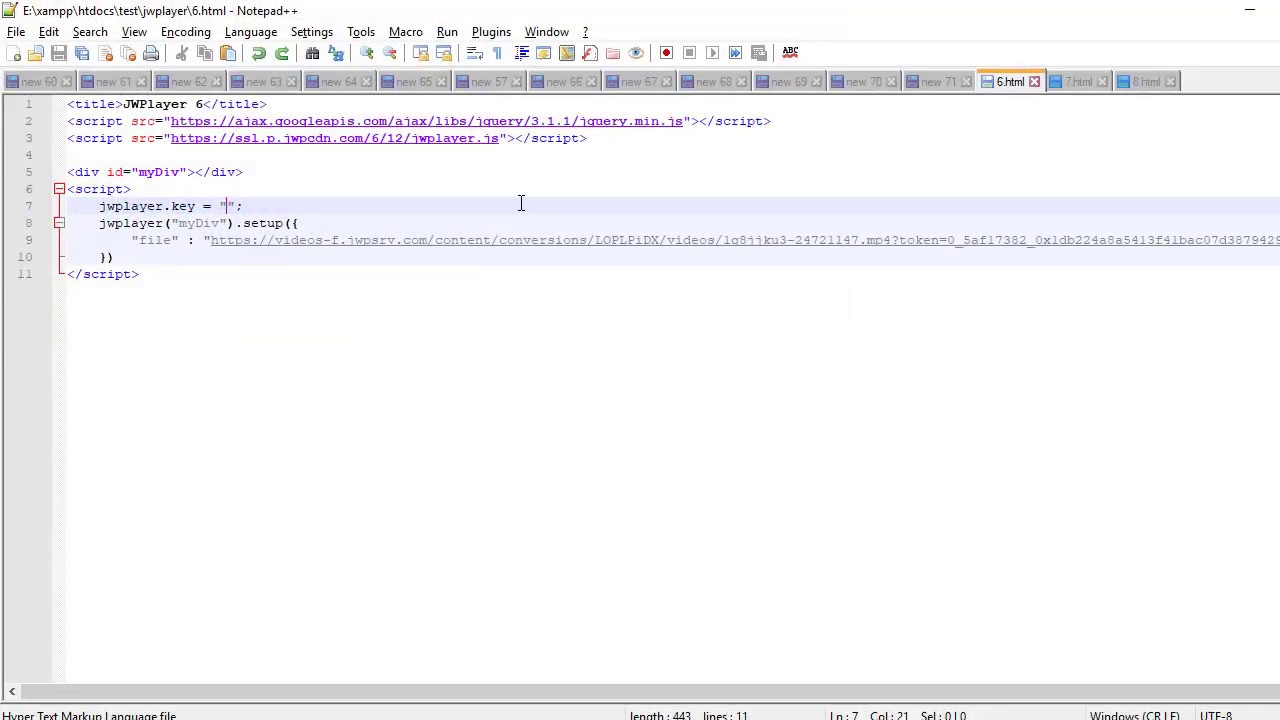Switch to the new 71 tab
The width and height of the screenshot is (1280, 720).
point(939,82)
